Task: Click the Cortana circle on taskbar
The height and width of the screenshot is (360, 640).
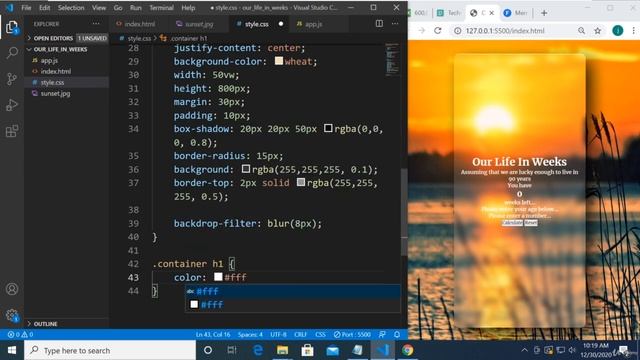Action: coord(208,350)
